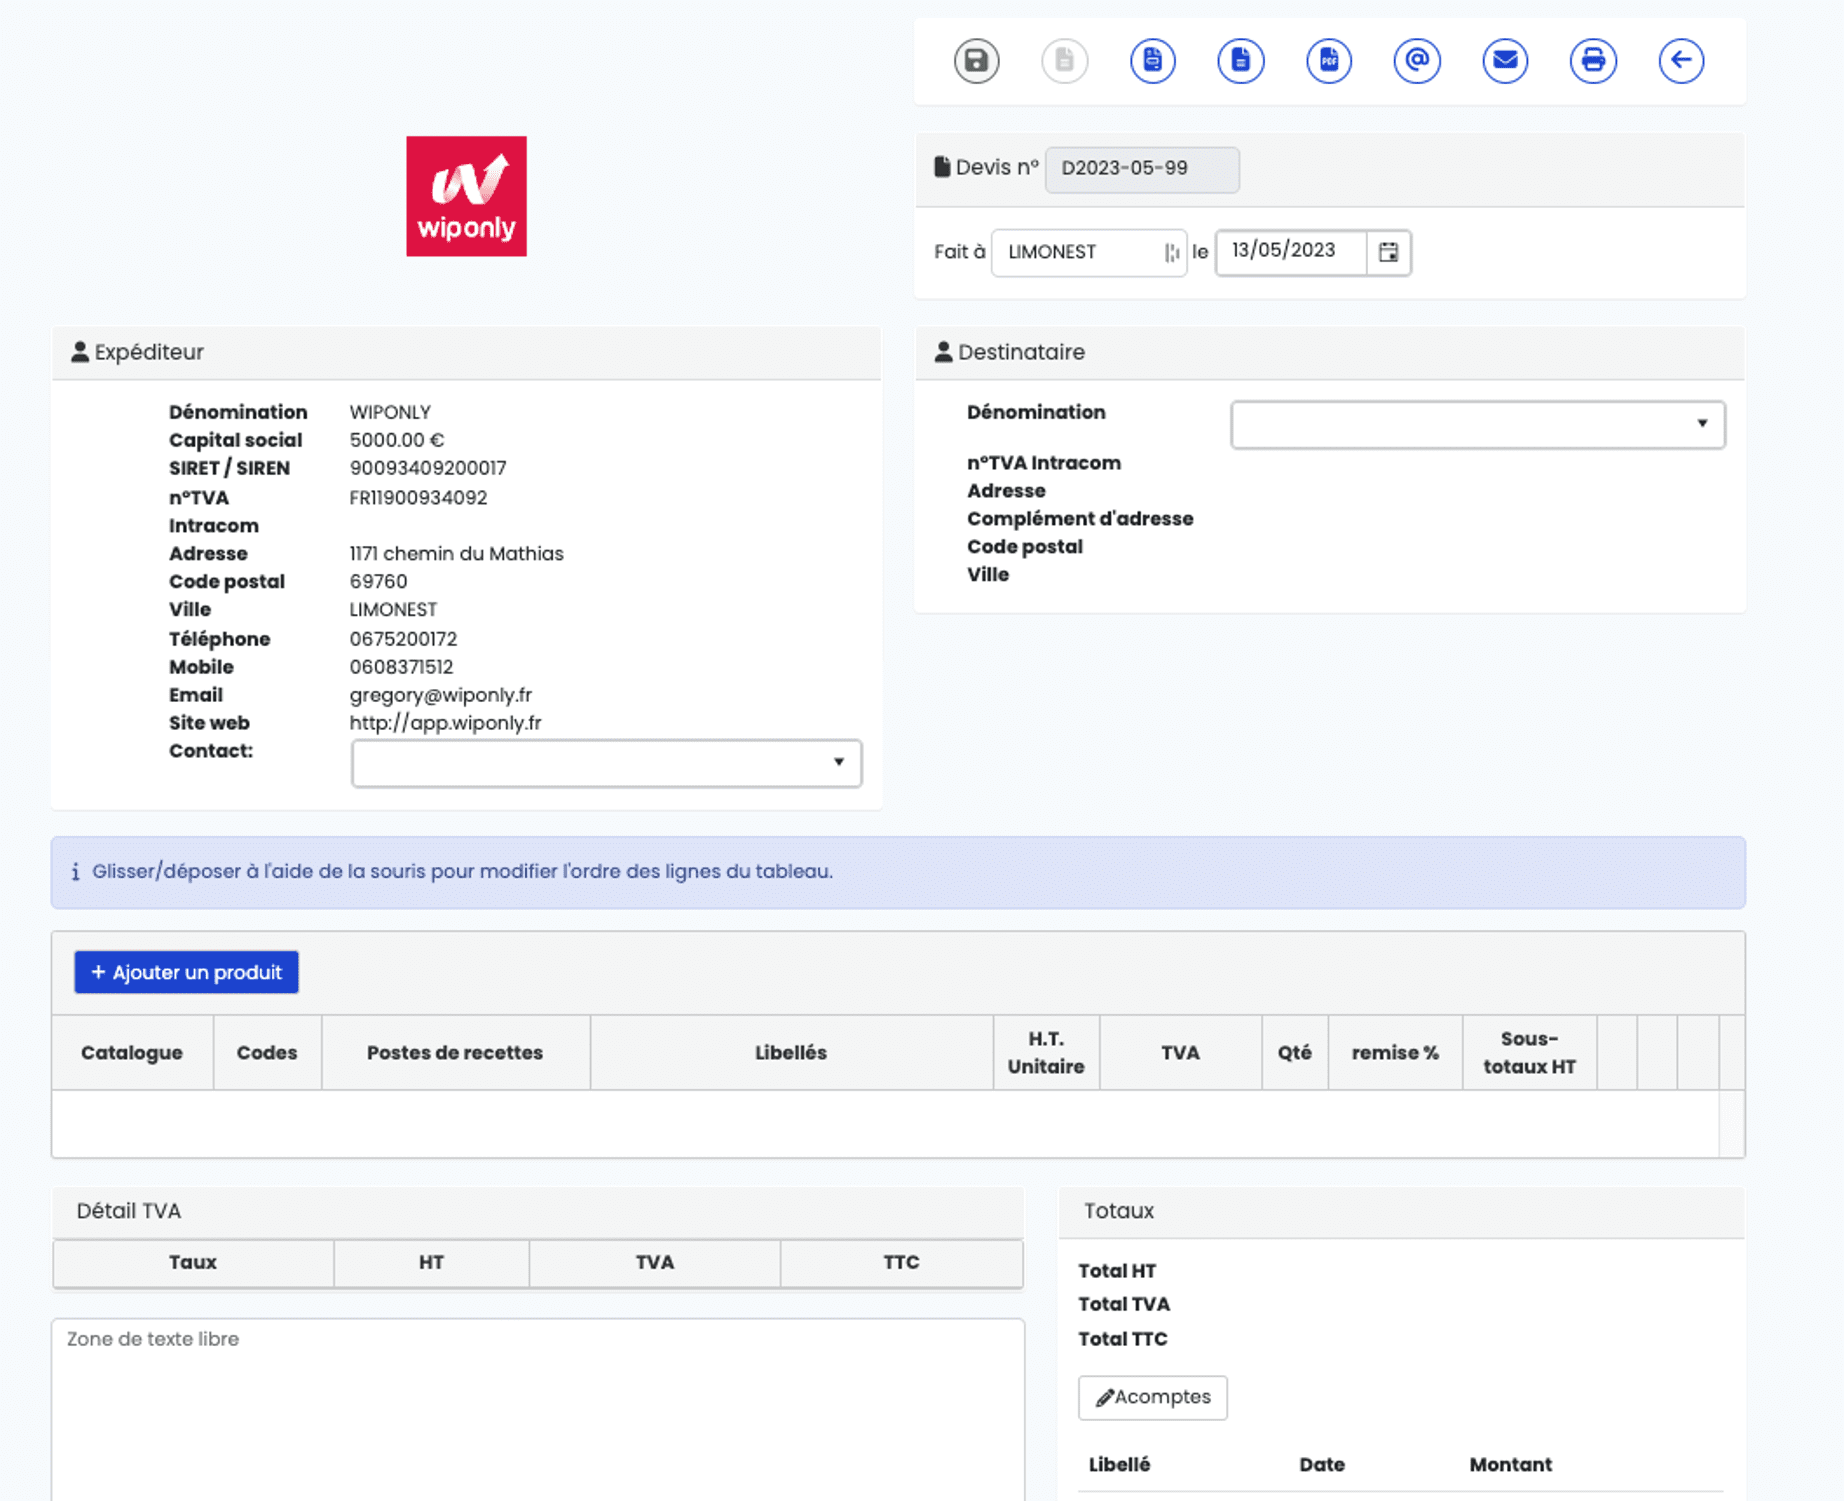This screenshot has width=1845, height=1502.
Task: Click the document-with-box icon next to the greyed one
Action: pyautogui.click(x=1152, y=61)
